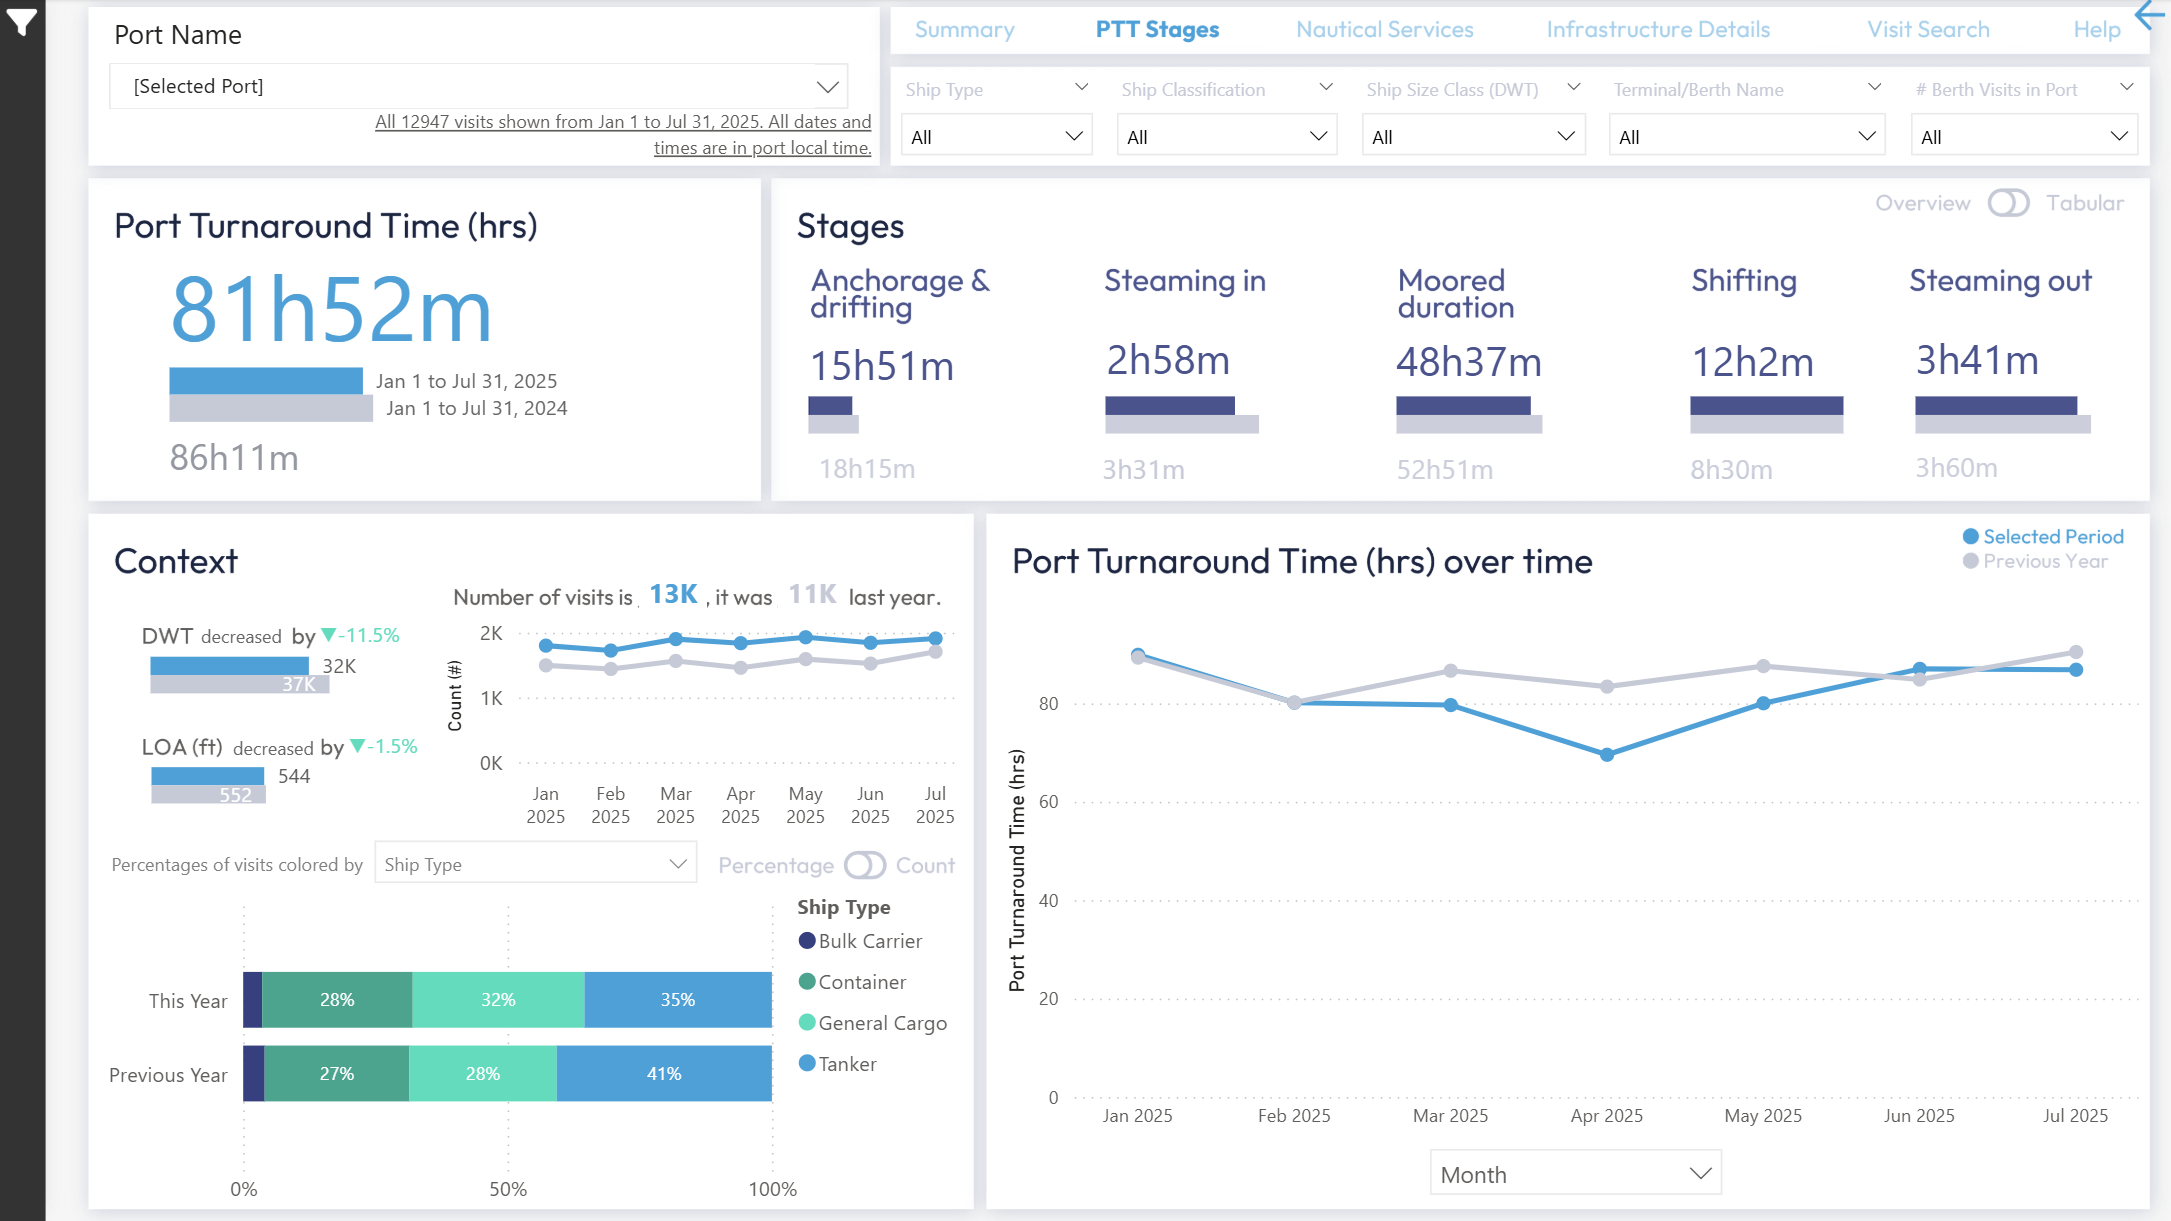This screenshot has height=1221, width=2171.
Task: Switch to the Summary tab
Action: pos(964,30)
